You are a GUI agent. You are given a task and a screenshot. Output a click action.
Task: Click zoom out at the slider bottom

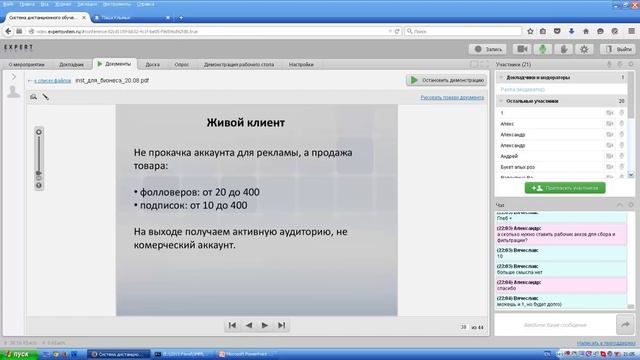tap(39, 186)
